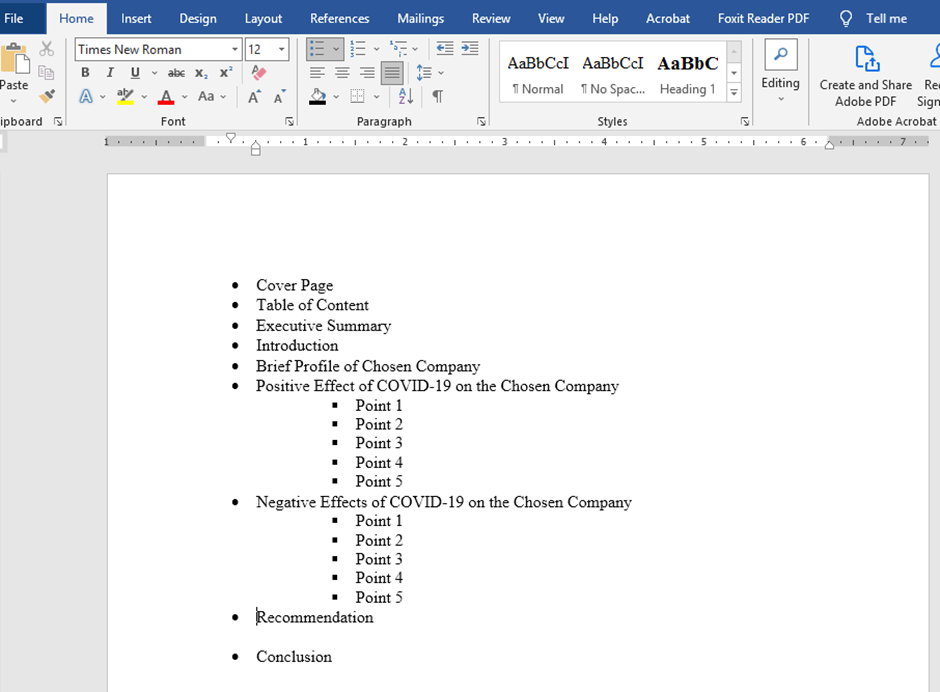Align text right
This screenshot has width=940, height=692.
click(x=367, y=73)
